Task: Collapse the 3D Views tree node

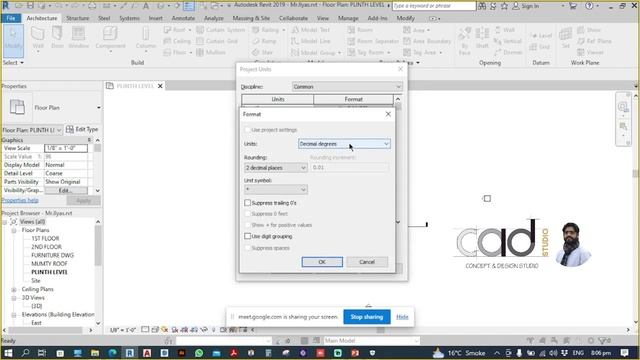Action: 14,298
